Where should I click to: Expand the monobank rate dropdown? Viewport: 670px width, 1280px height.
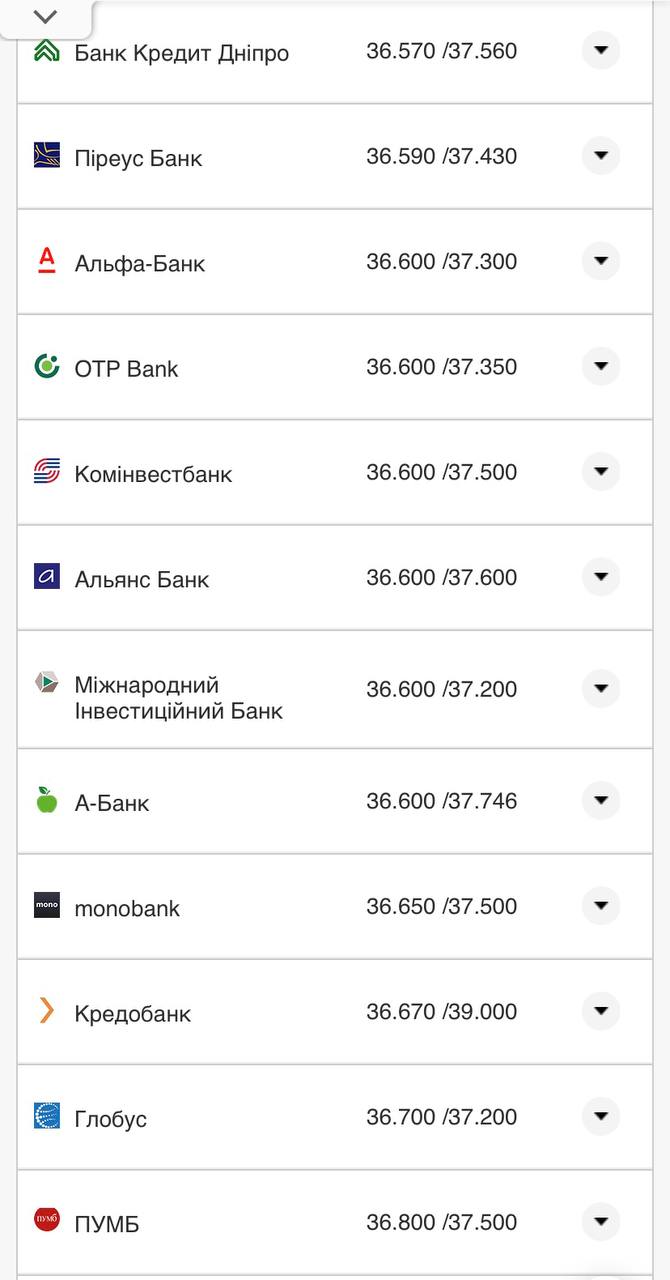(x=601, y=906)
